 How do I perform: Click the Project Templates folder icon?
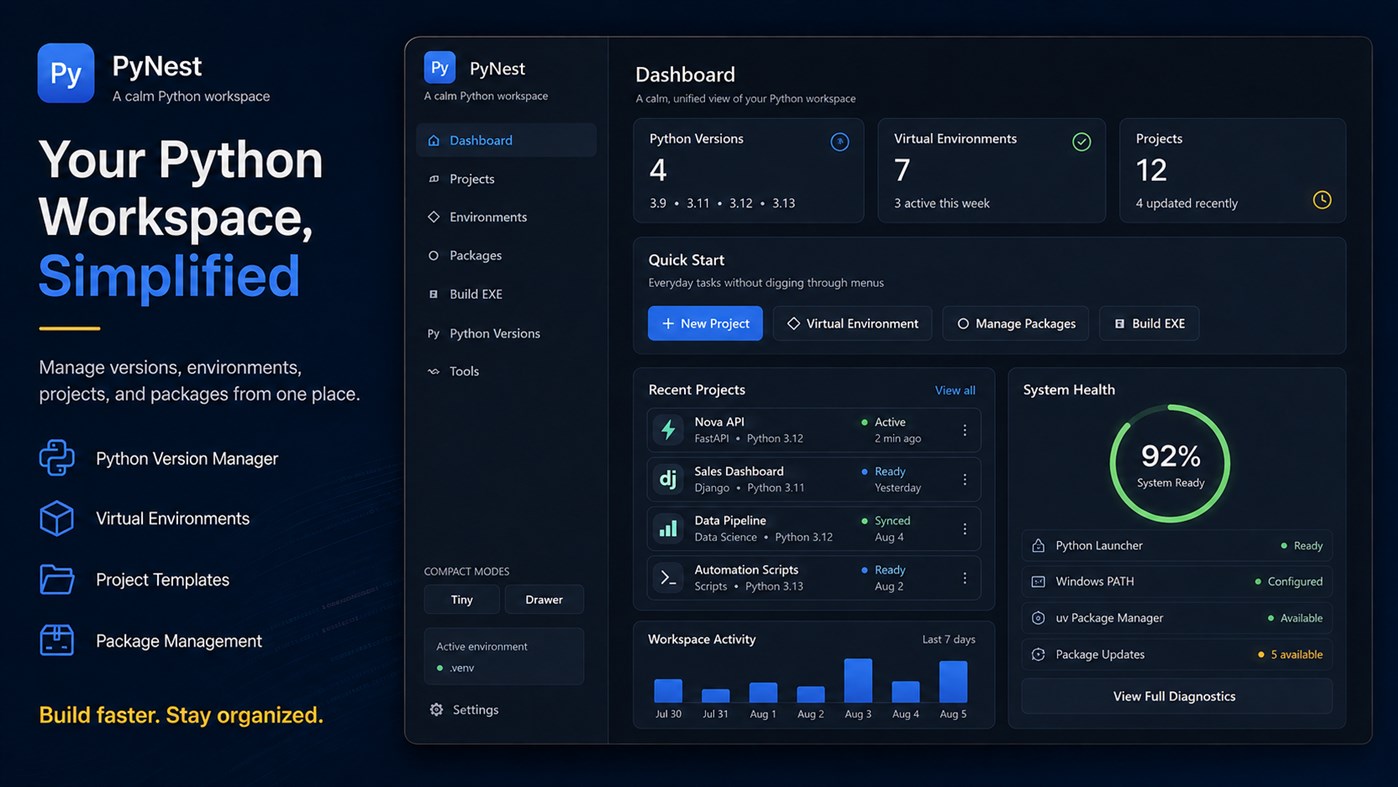[57, 579]
